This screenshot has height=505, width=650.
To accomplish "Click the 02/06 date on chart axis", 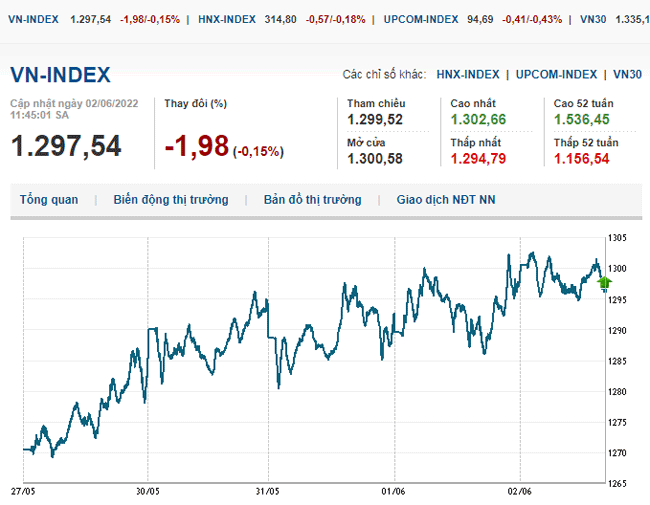I will click(519, 492).
